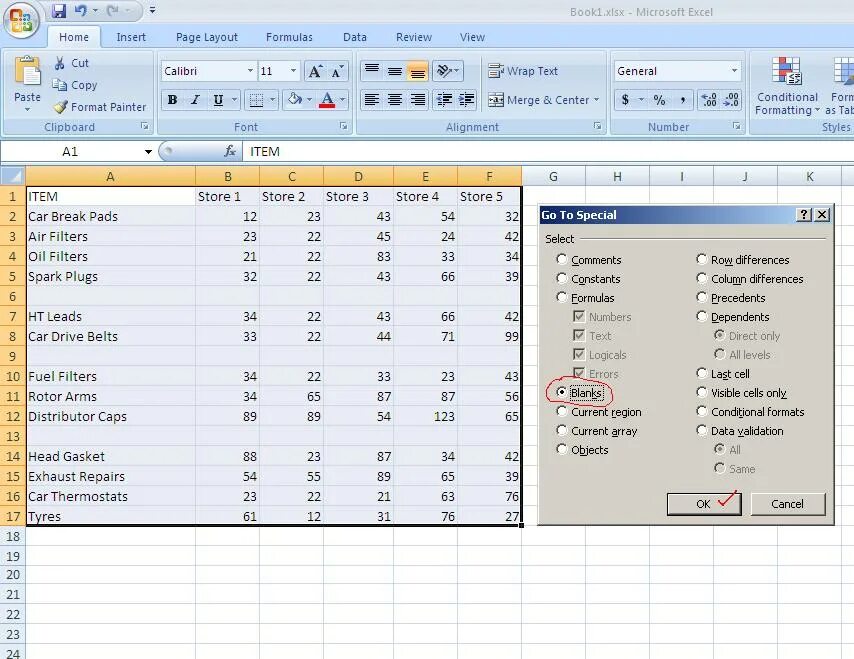The image size is (854, 659).
Task: Apply Comma style
Action: pos(683,100)
